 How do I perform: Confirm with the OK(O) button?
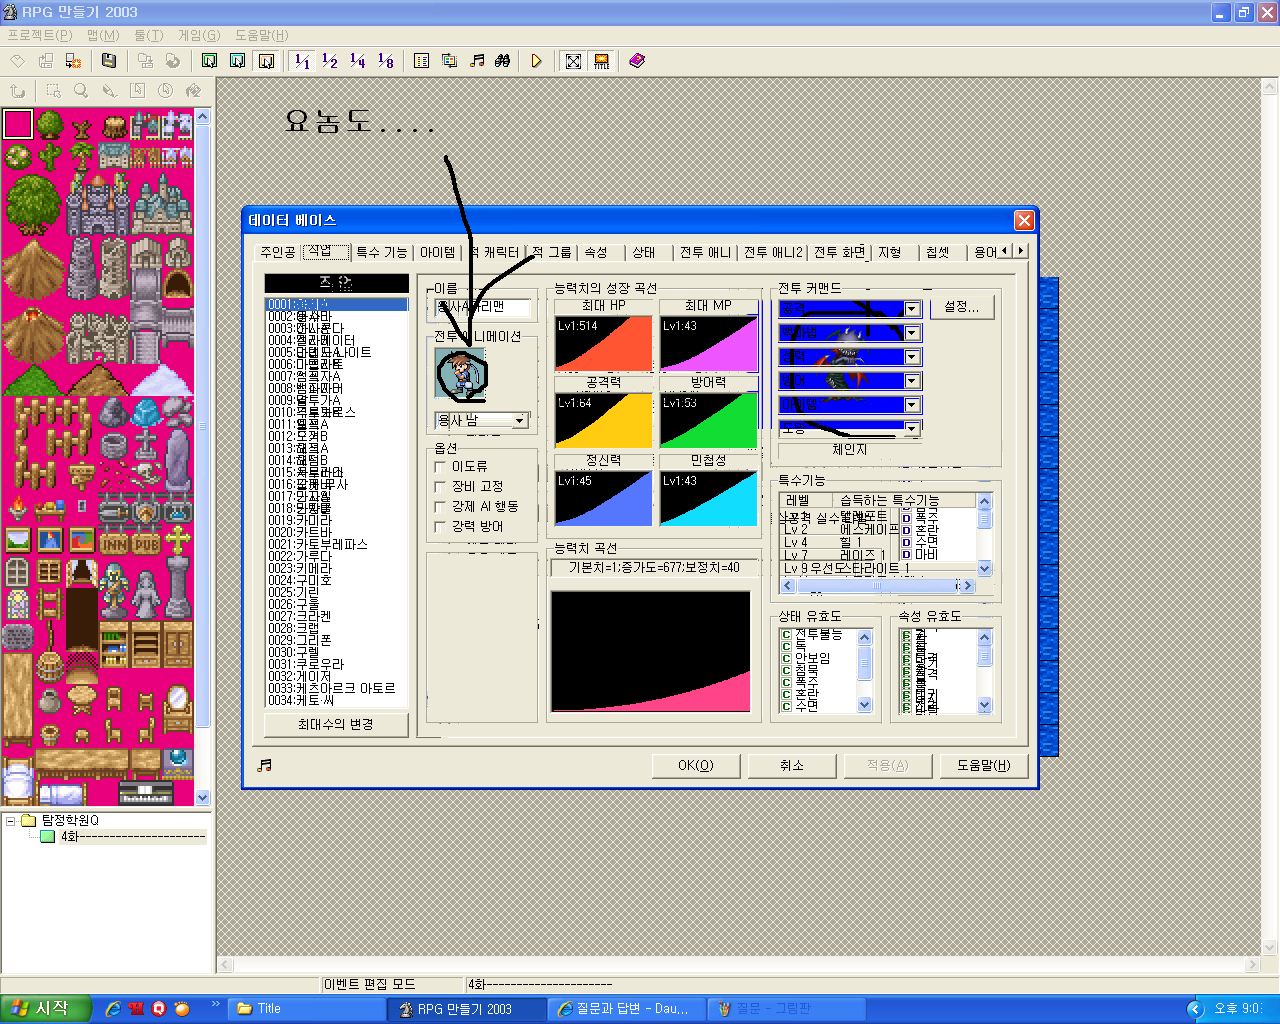[x=696, y=765]
